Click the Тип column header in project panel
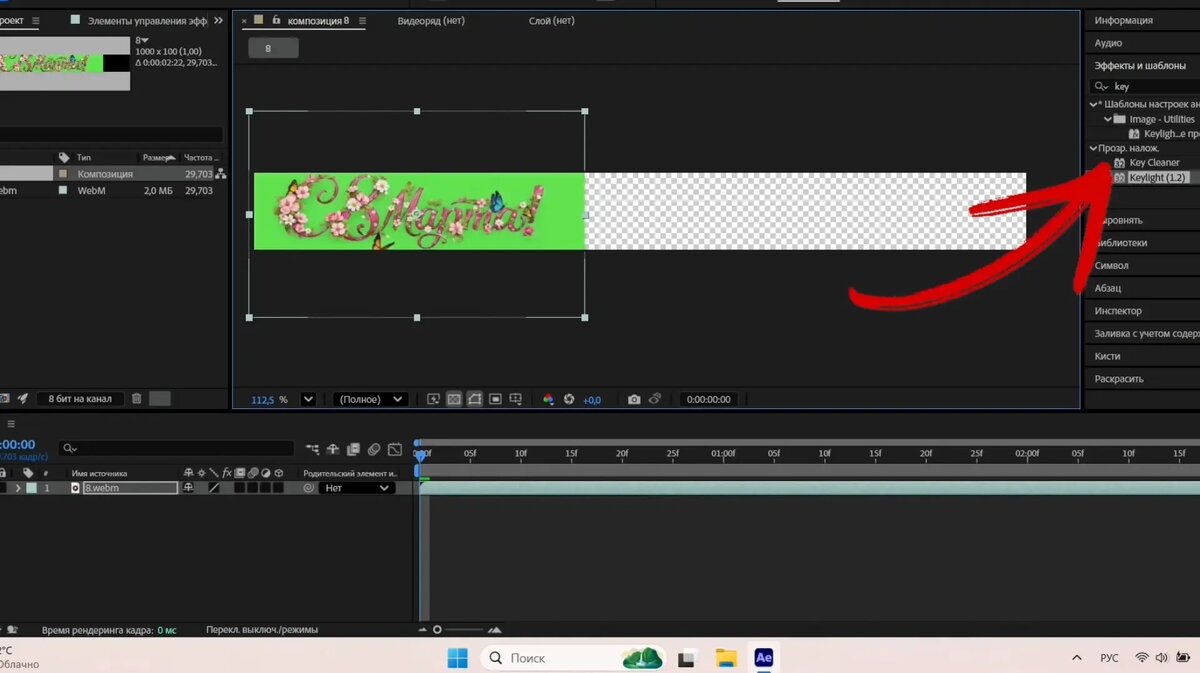The width and height of the screenshot is (1200, 673). pos(84,158)
